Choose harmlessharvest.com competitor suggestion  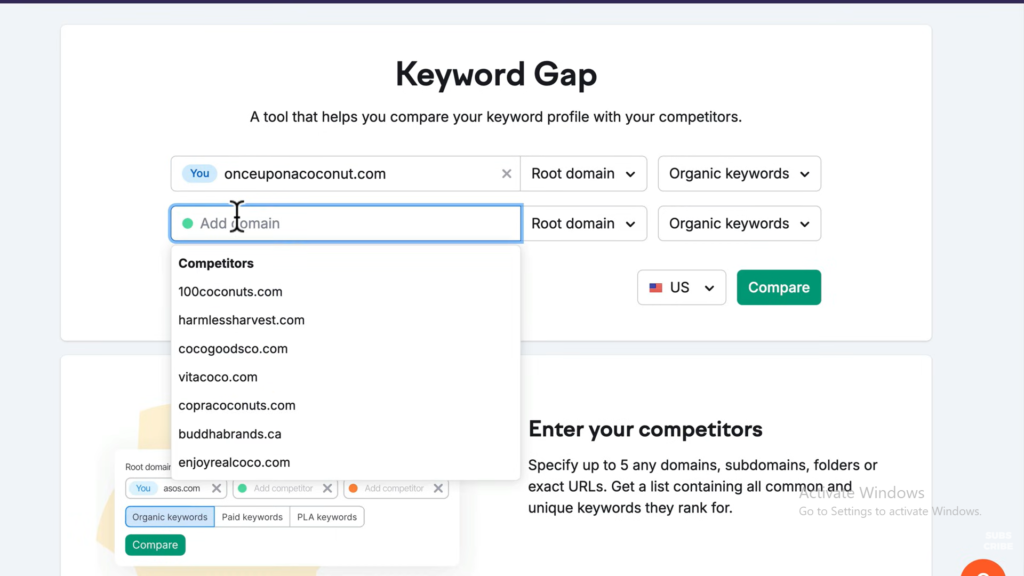pyautogui.click(x=241, y=320)
